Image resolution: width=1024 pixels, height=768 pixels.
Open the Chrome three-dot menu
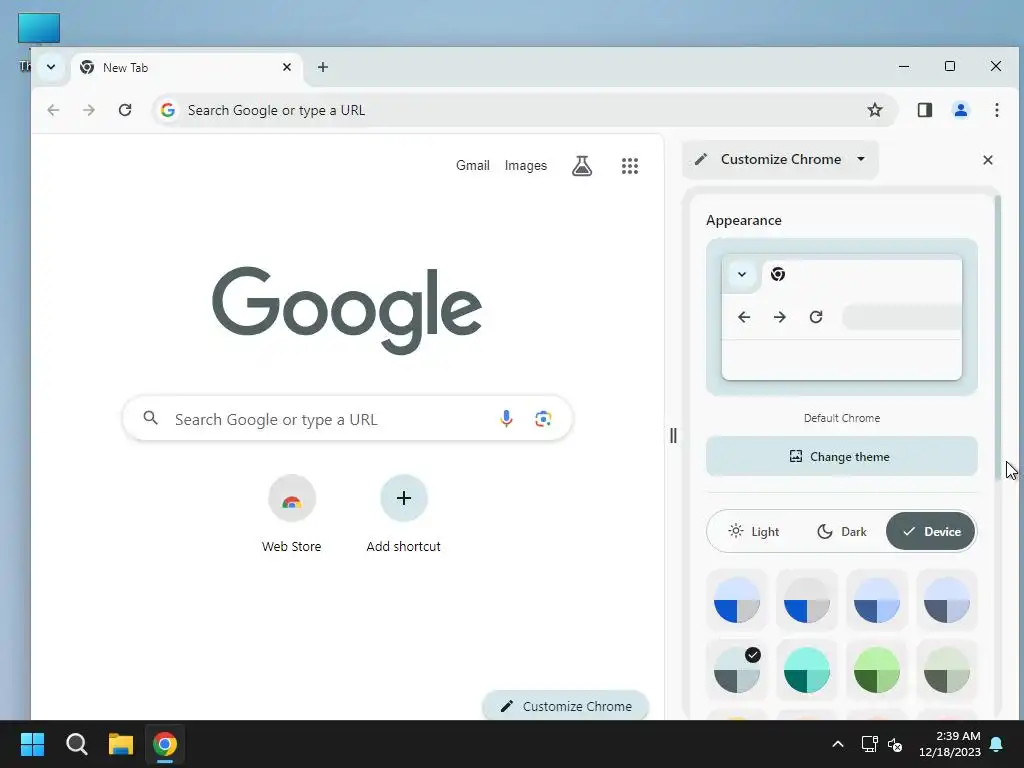997,110
